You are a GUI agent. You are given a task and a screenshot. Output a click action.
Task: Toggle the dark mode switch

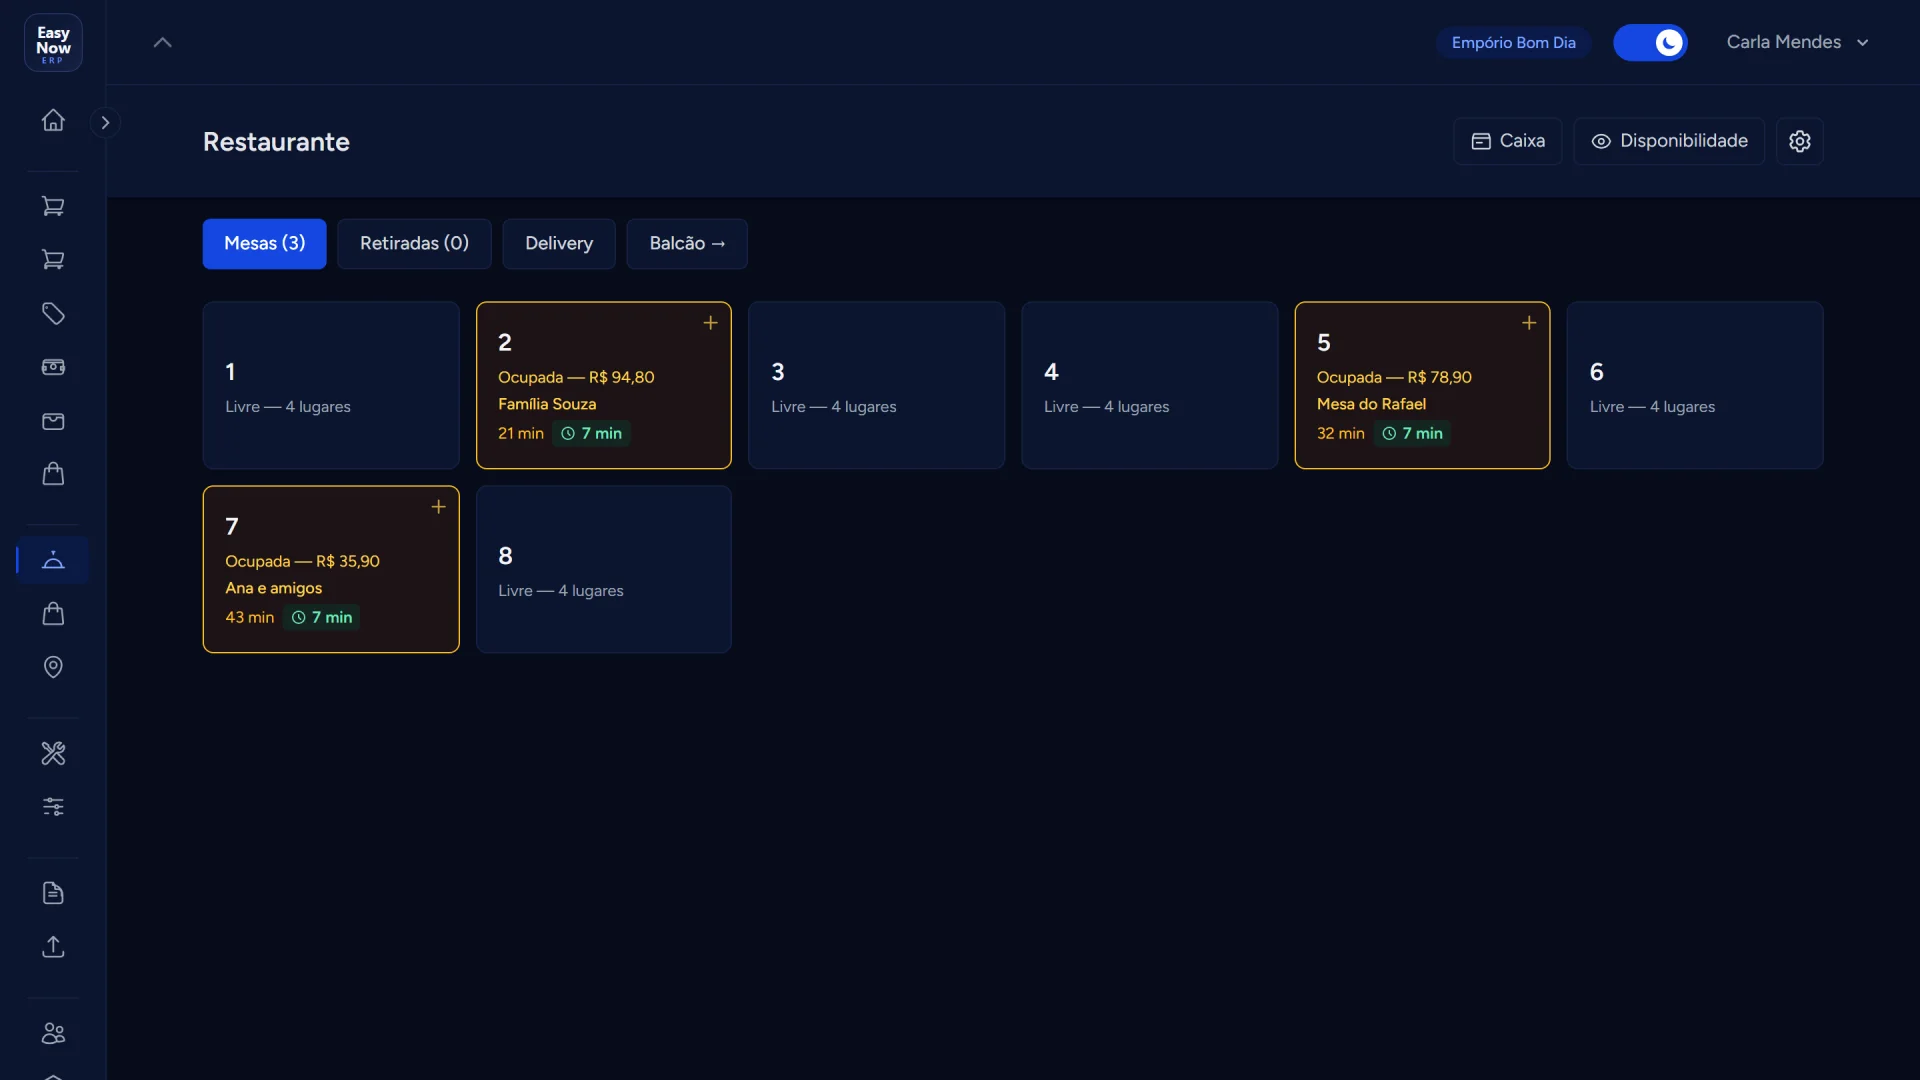(1650, 42)
